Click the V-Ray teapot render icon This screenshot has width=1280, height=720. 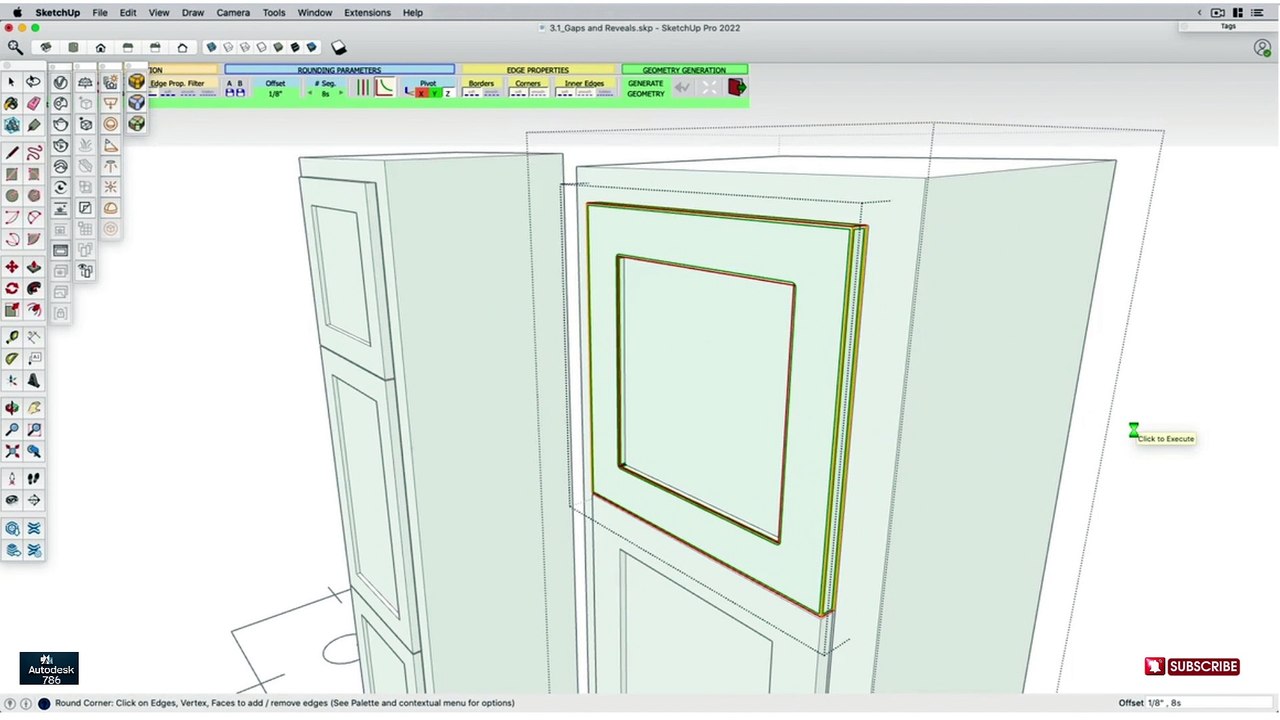click(60, 125)
